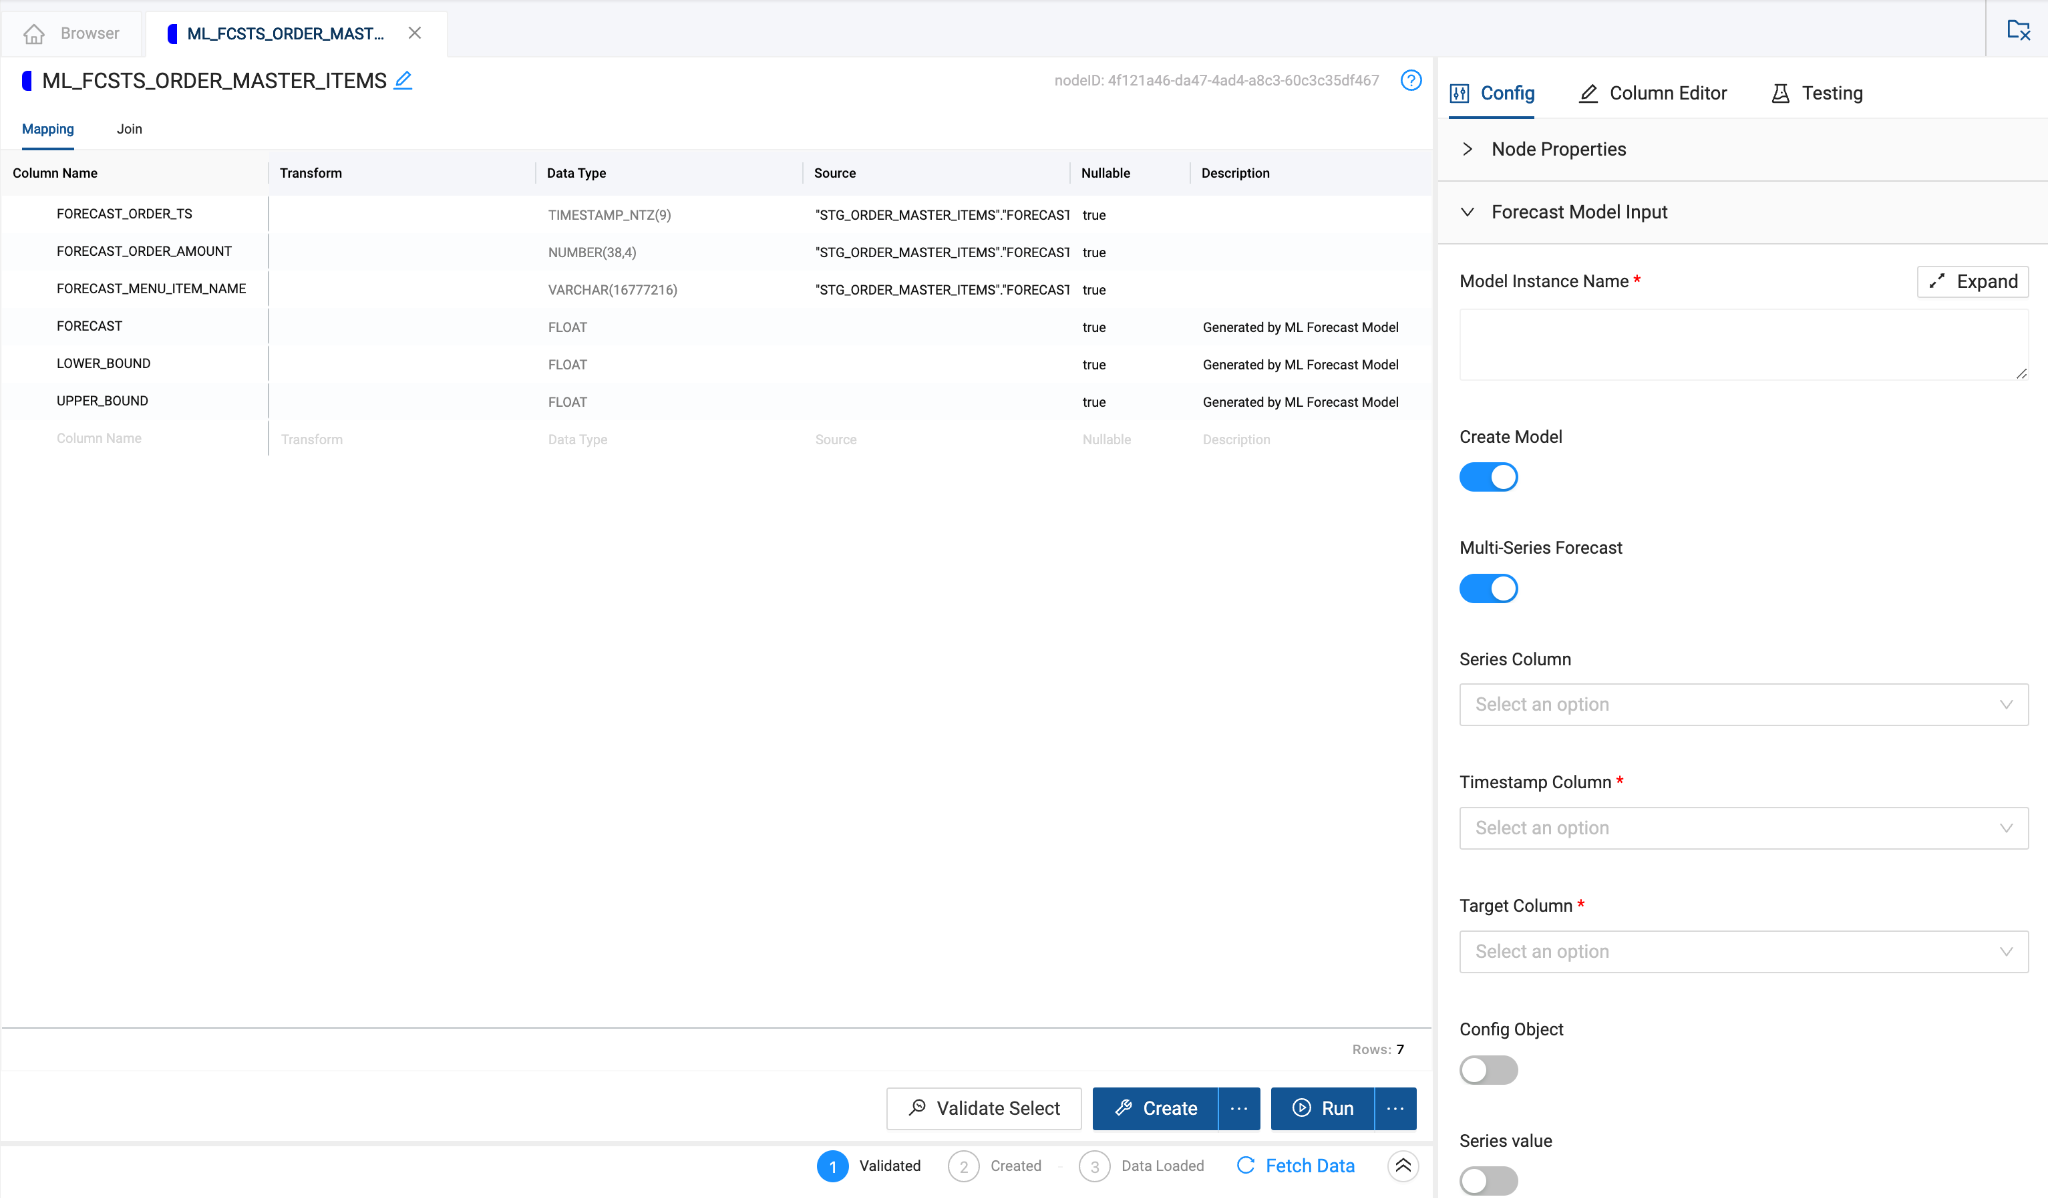Click the Config sliders icon

tap(1460, 93)
